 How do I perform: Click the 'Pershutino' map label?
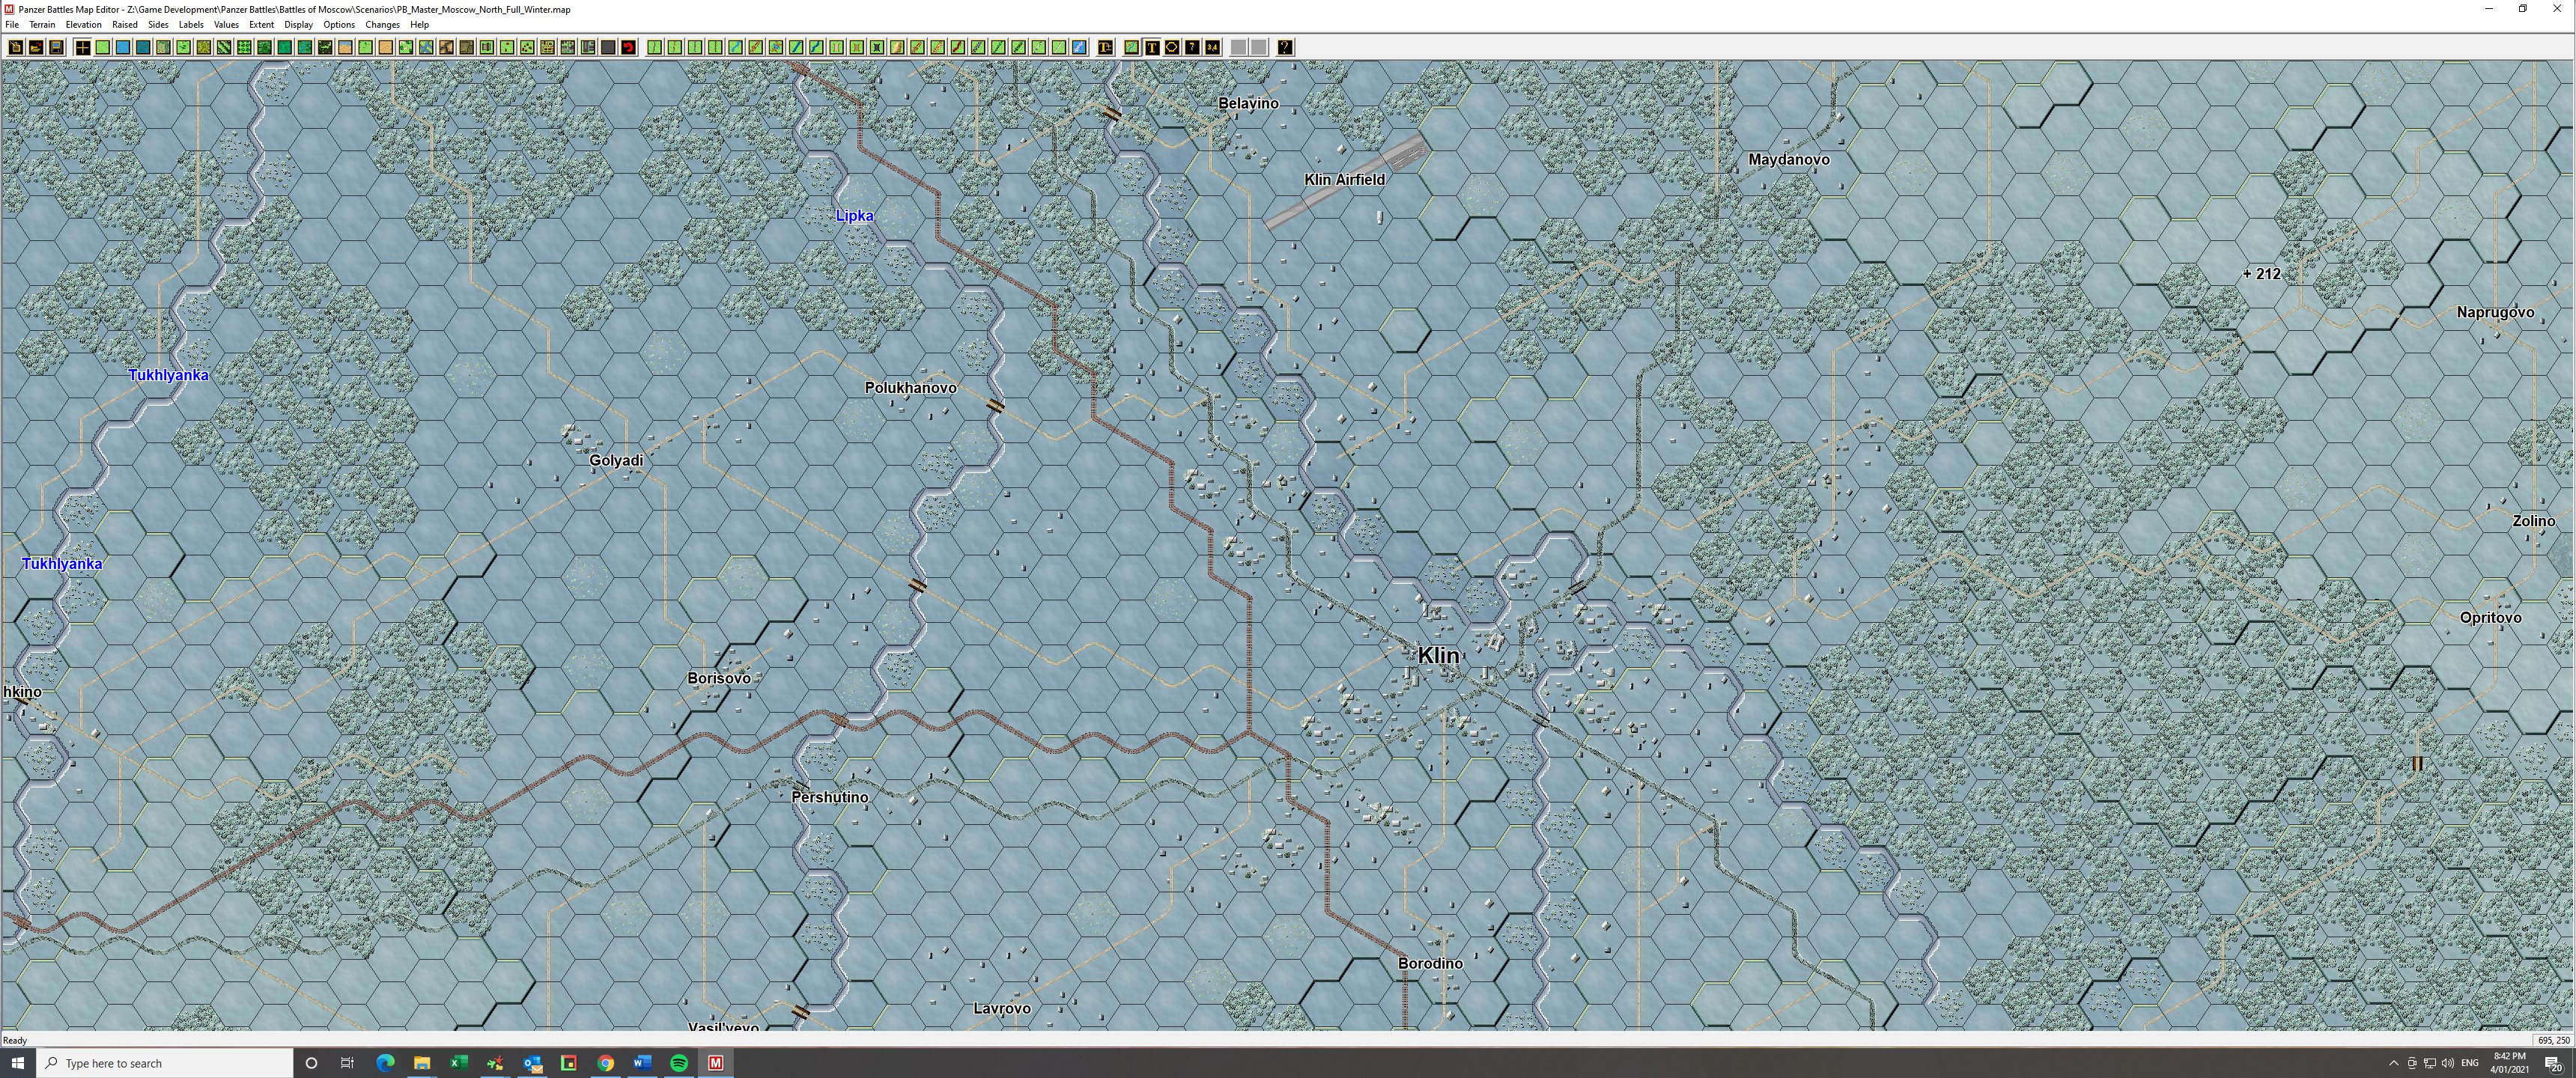point(830,797)
